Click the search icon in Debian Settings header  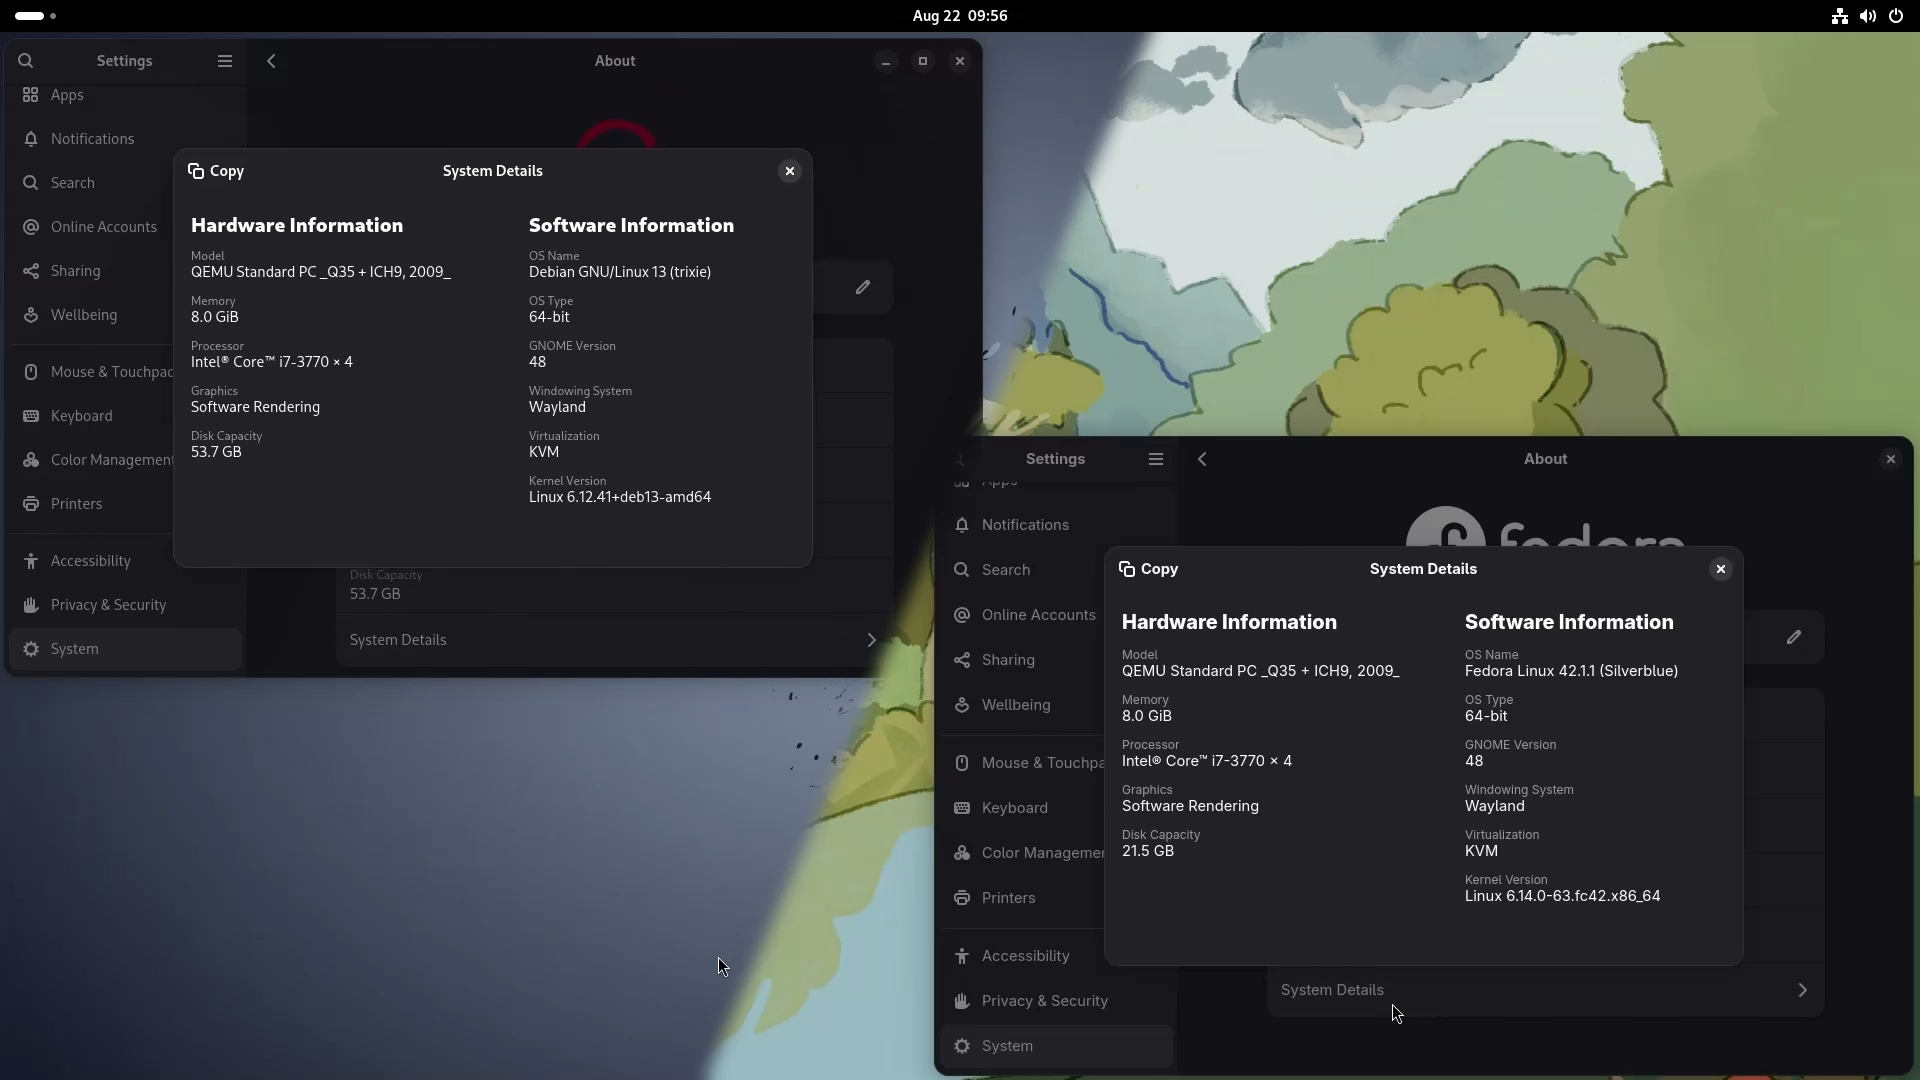point(26,61)
